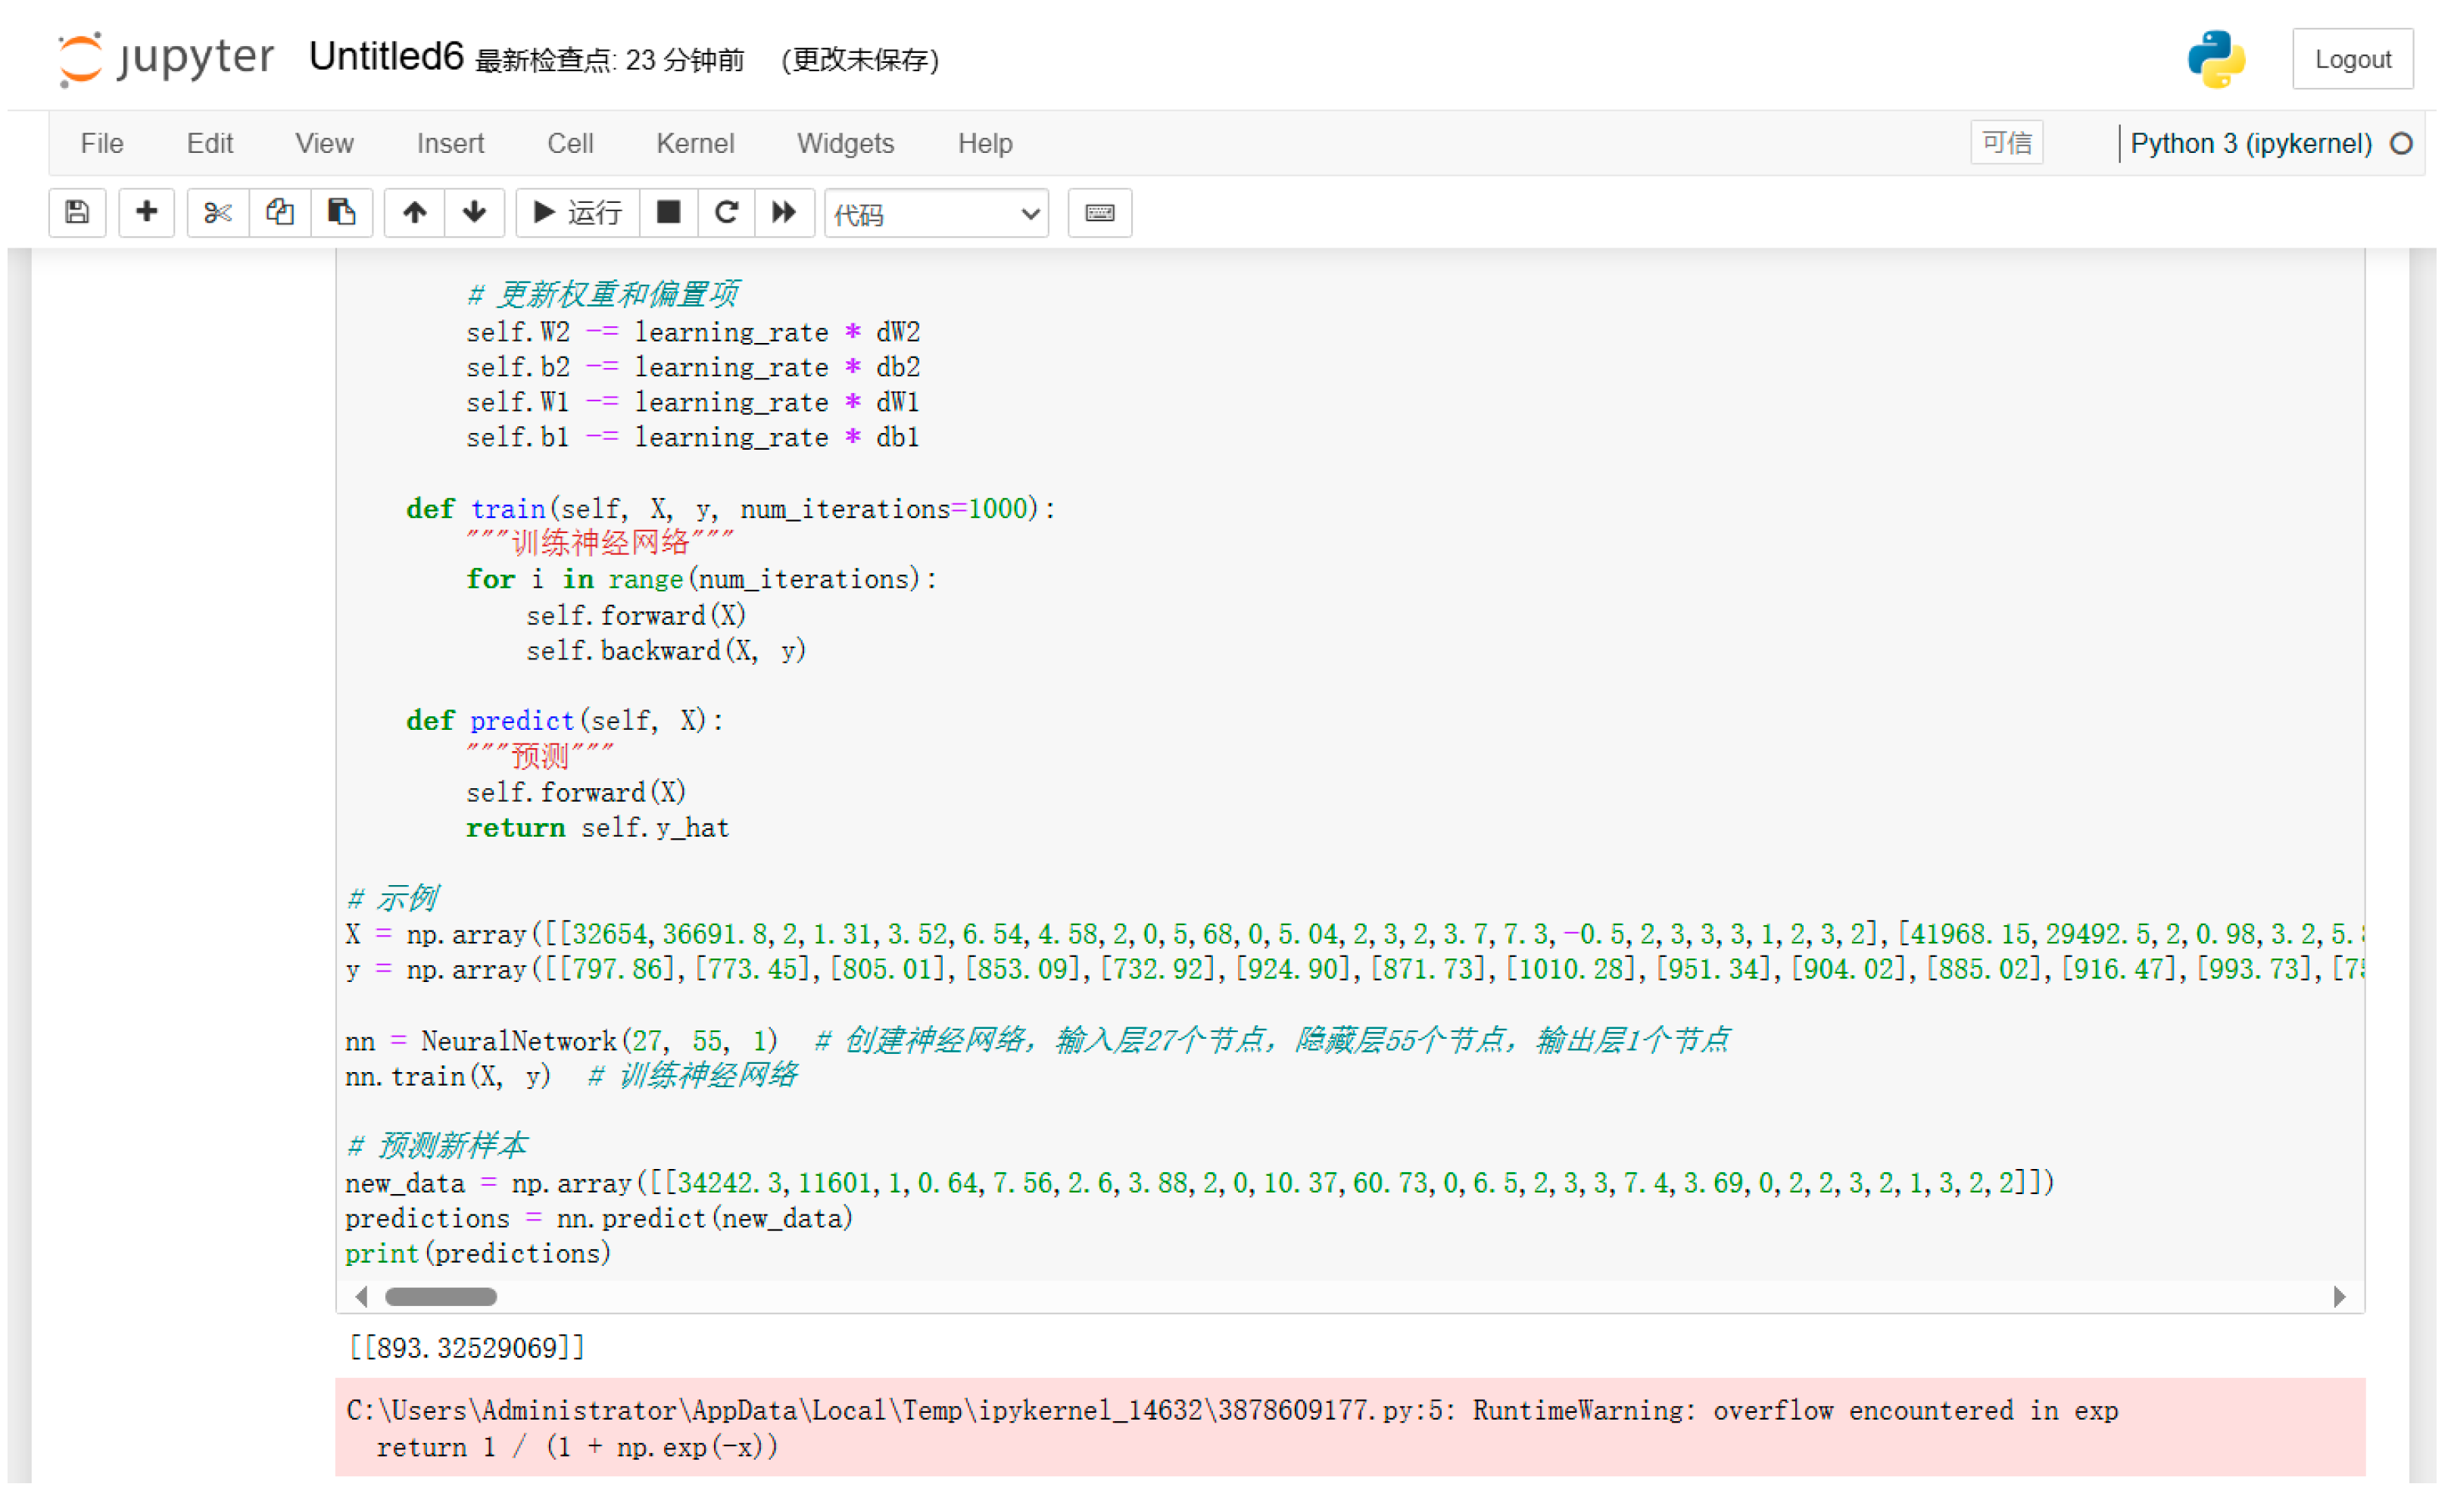Screen dimensions: 2454x1512
Task: Click the Untitled6 notebook title to rename
Action: 386,57
